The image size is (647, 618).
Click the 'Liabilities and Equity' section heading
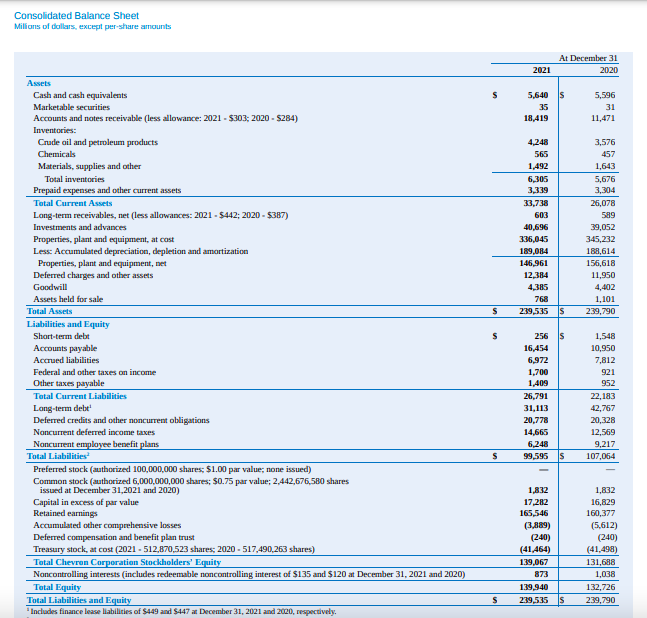(x=68, y=324)
